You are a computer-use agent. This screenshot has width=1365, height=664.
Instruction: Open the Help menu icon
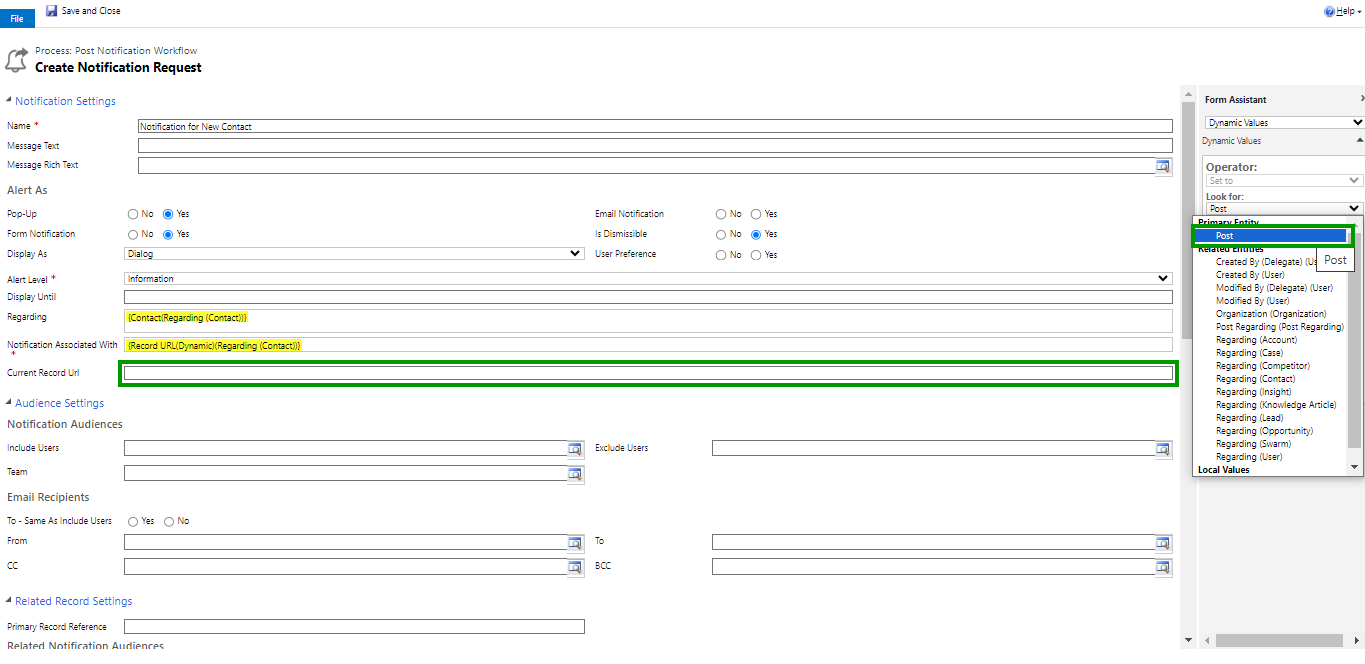coord(1329,11)
